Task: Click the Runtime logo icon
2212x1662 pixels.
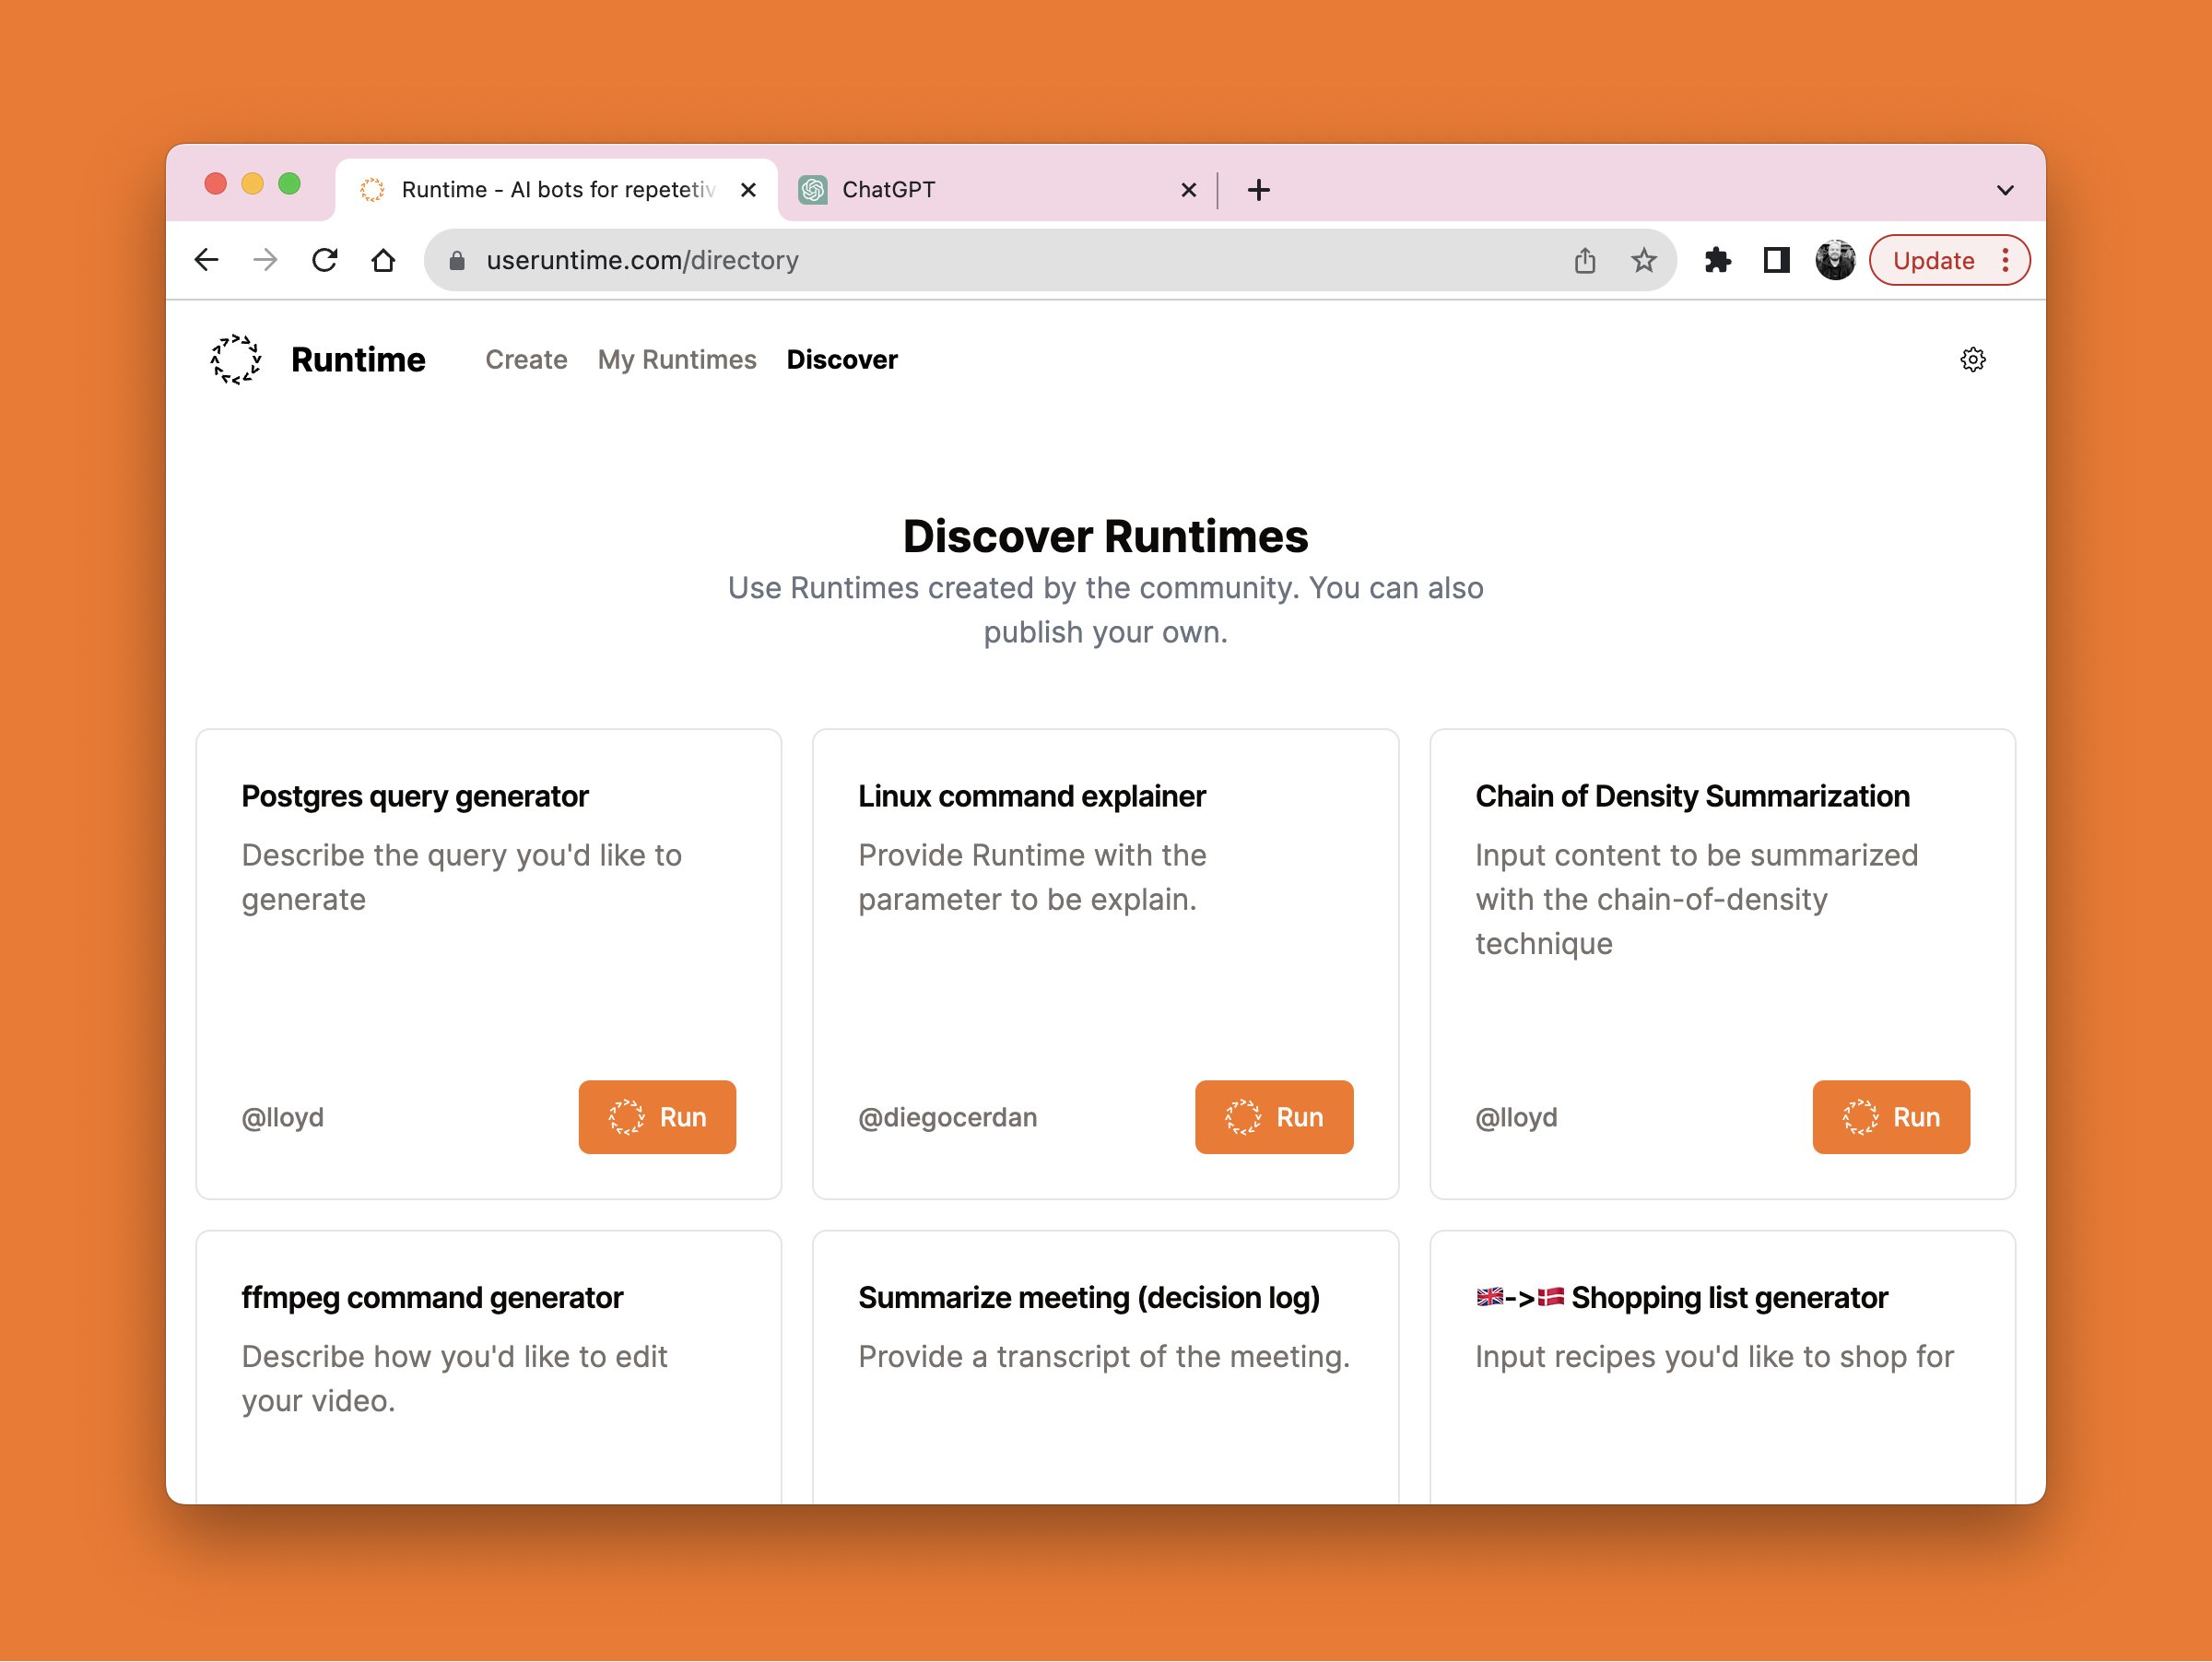Action: 236,360
